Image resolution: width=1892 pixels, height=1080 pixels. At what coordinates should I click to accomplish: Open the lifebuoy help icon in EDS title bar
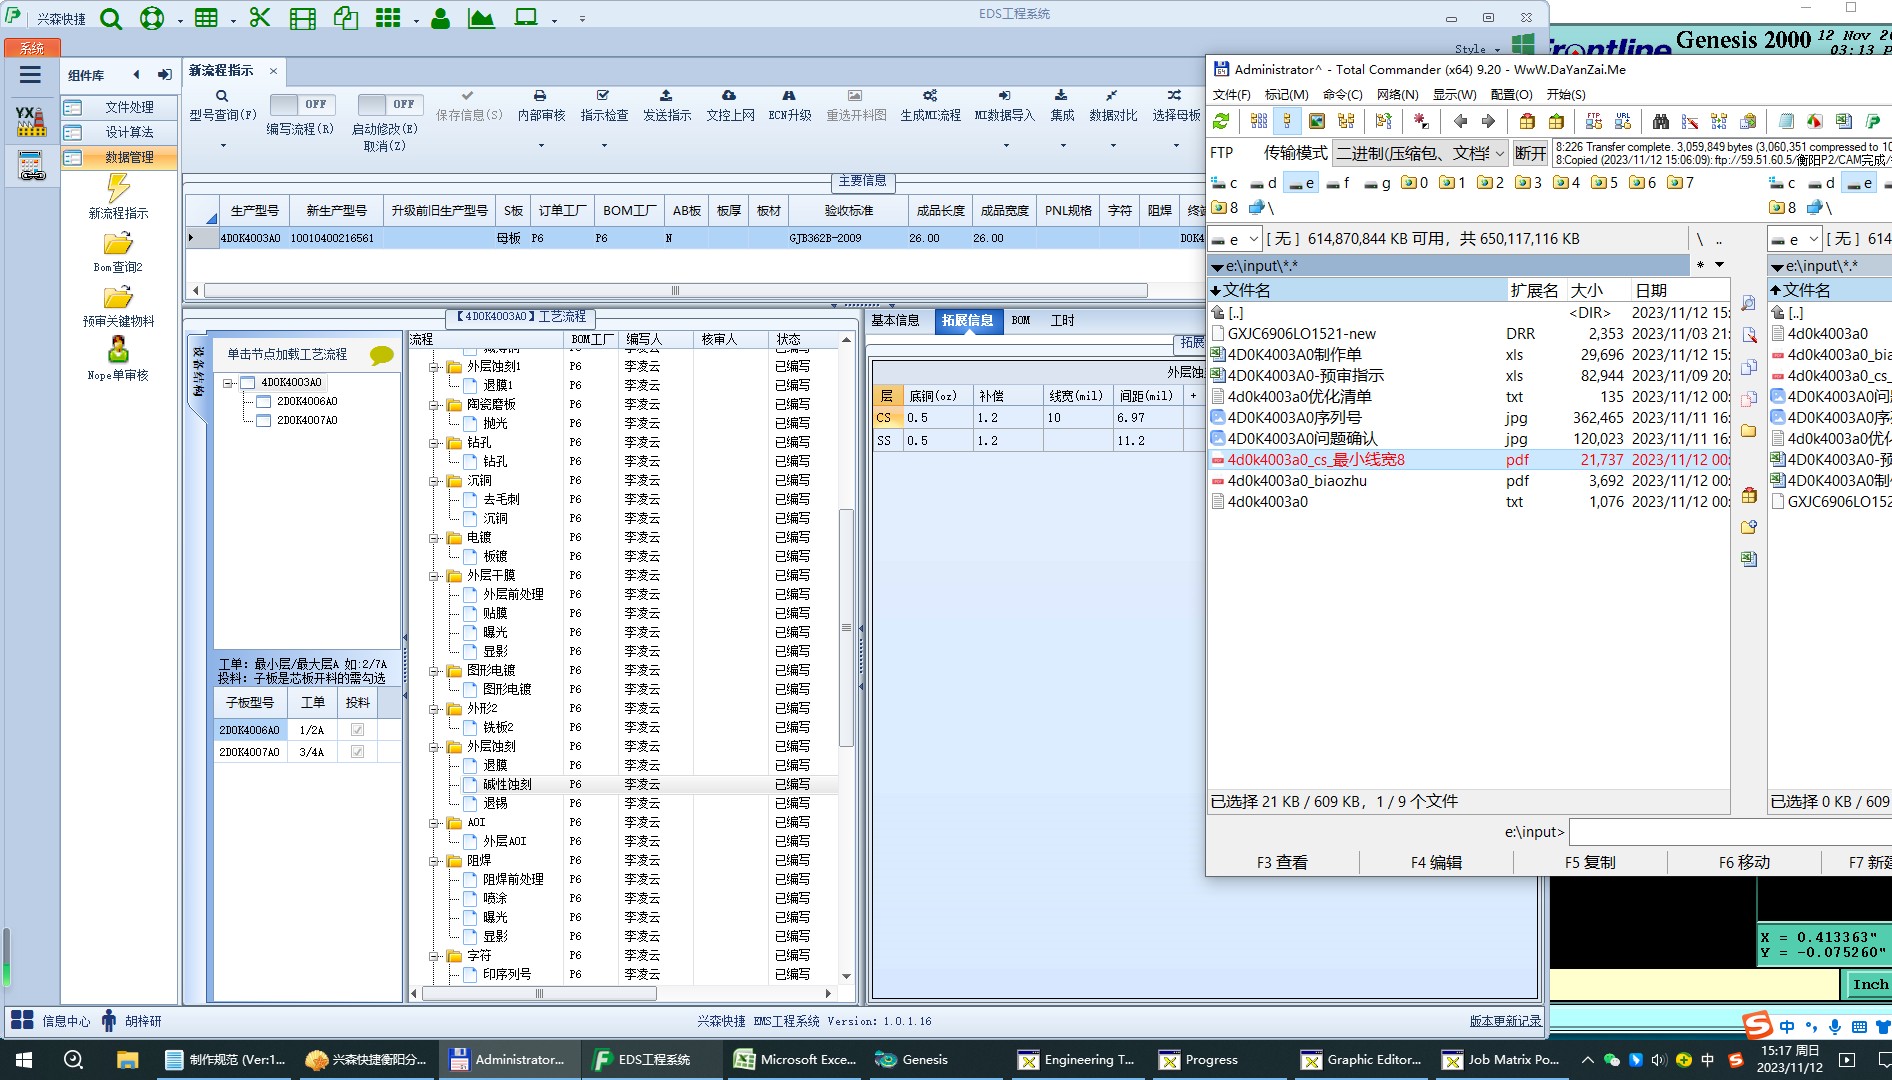pyautogui.click(x=152, y=18)
